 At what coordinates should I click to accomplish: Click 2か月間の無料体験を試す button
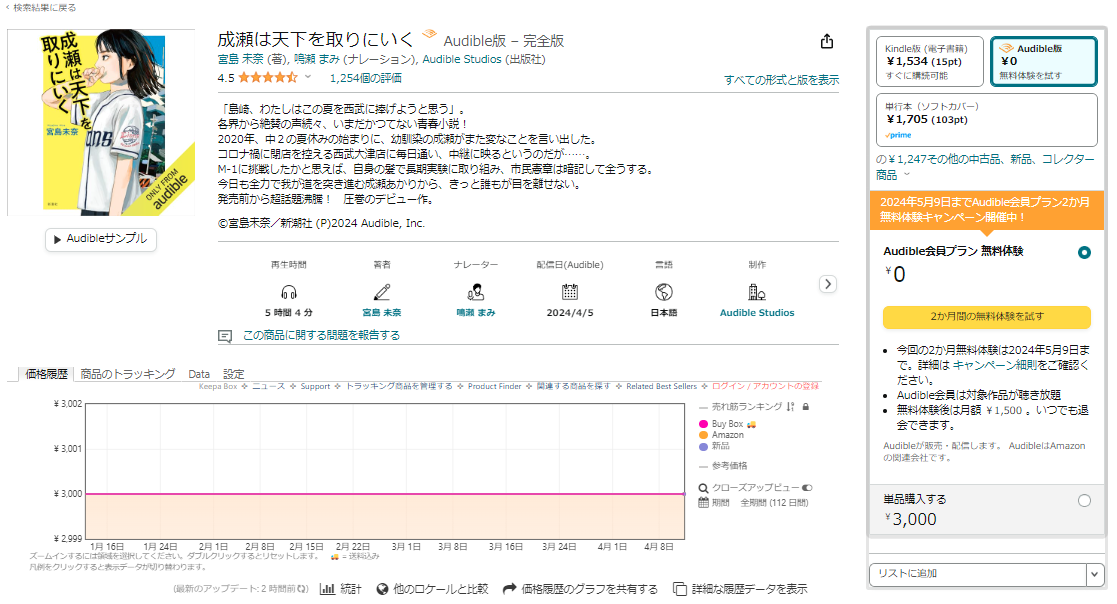987,316
